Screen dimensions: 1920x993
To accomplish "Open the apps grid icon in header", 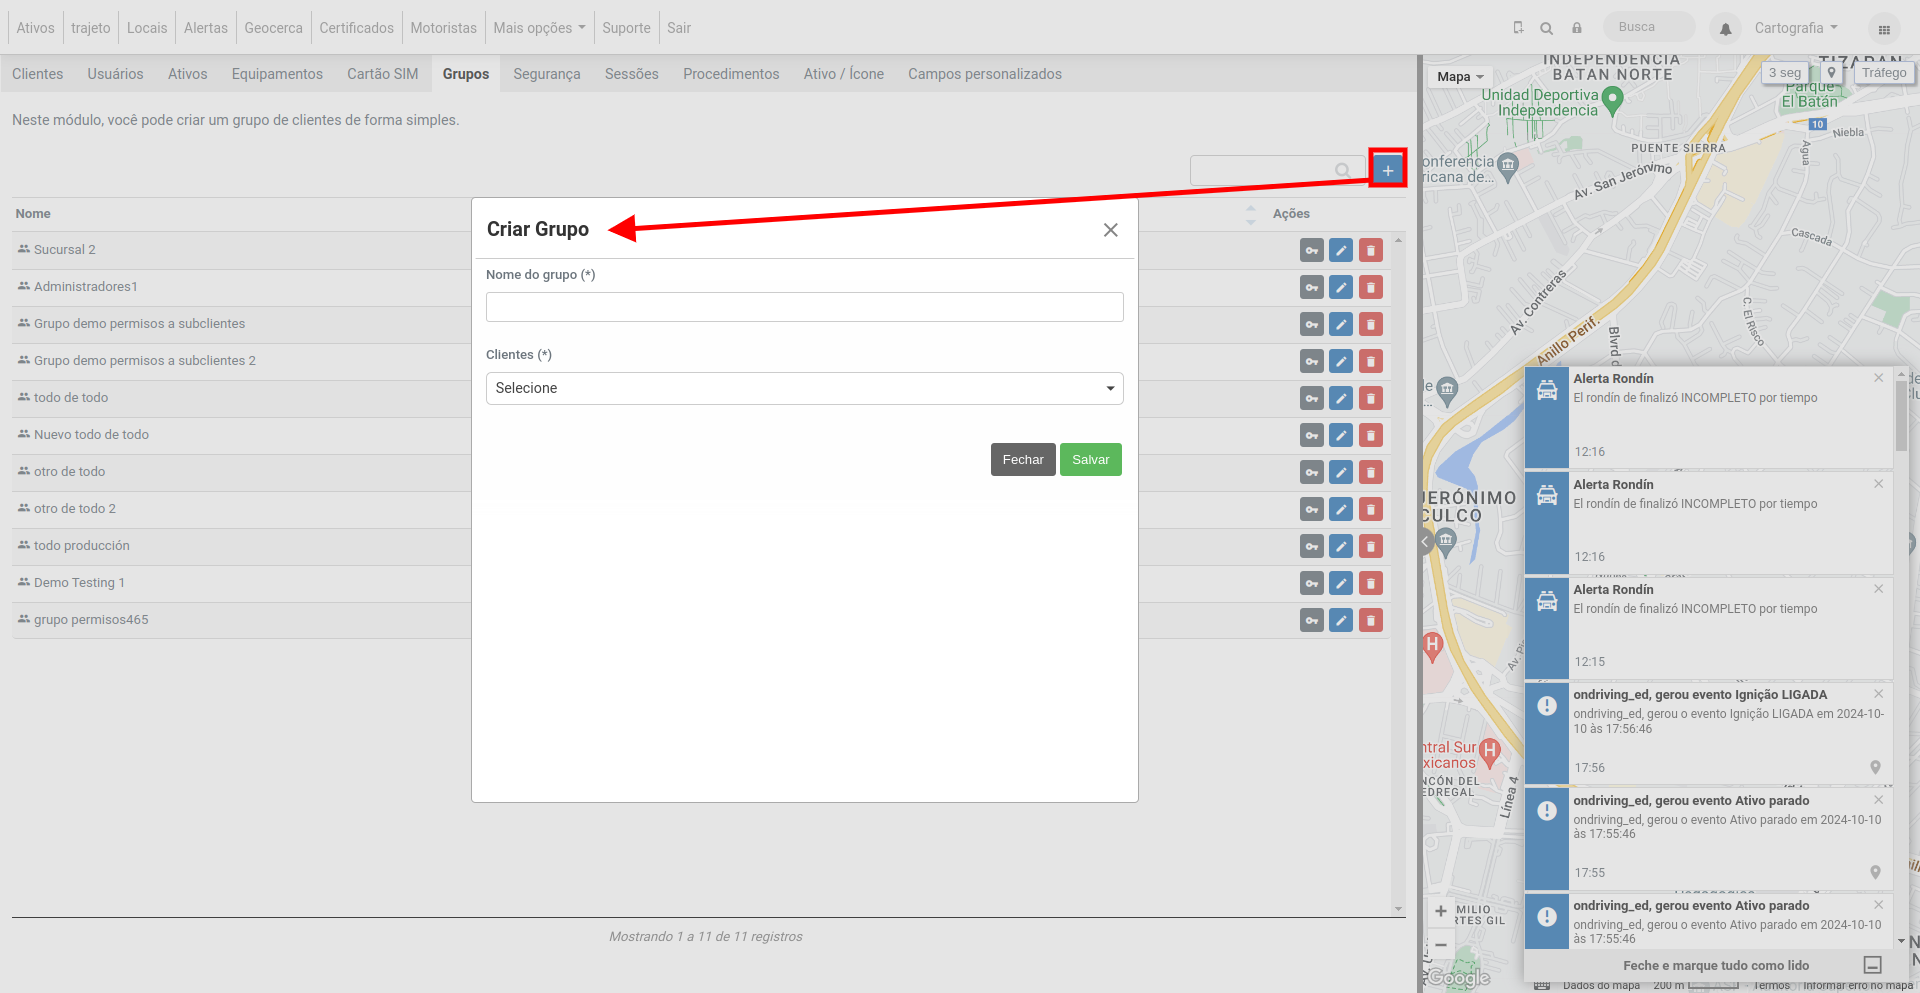I will pyautogui.click(x=1884, y=29).
